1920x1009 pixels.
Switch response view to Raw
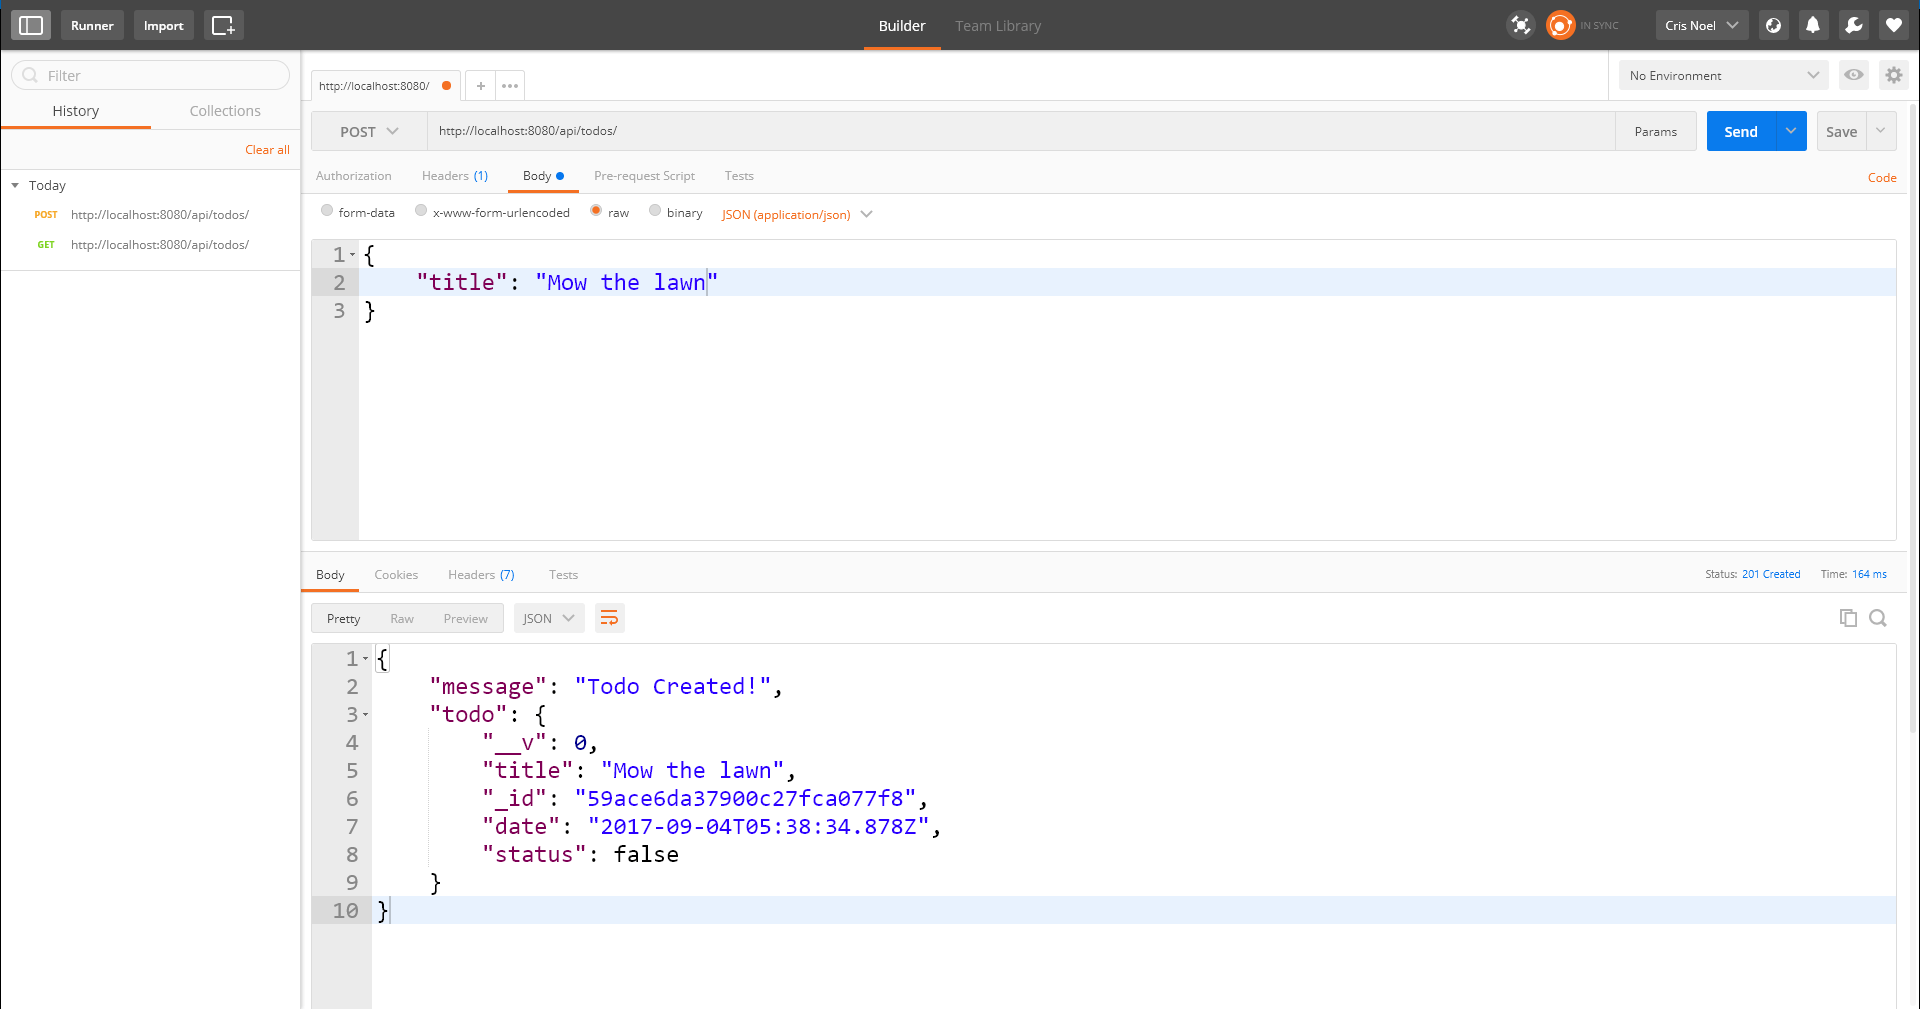tap(402, 619)
